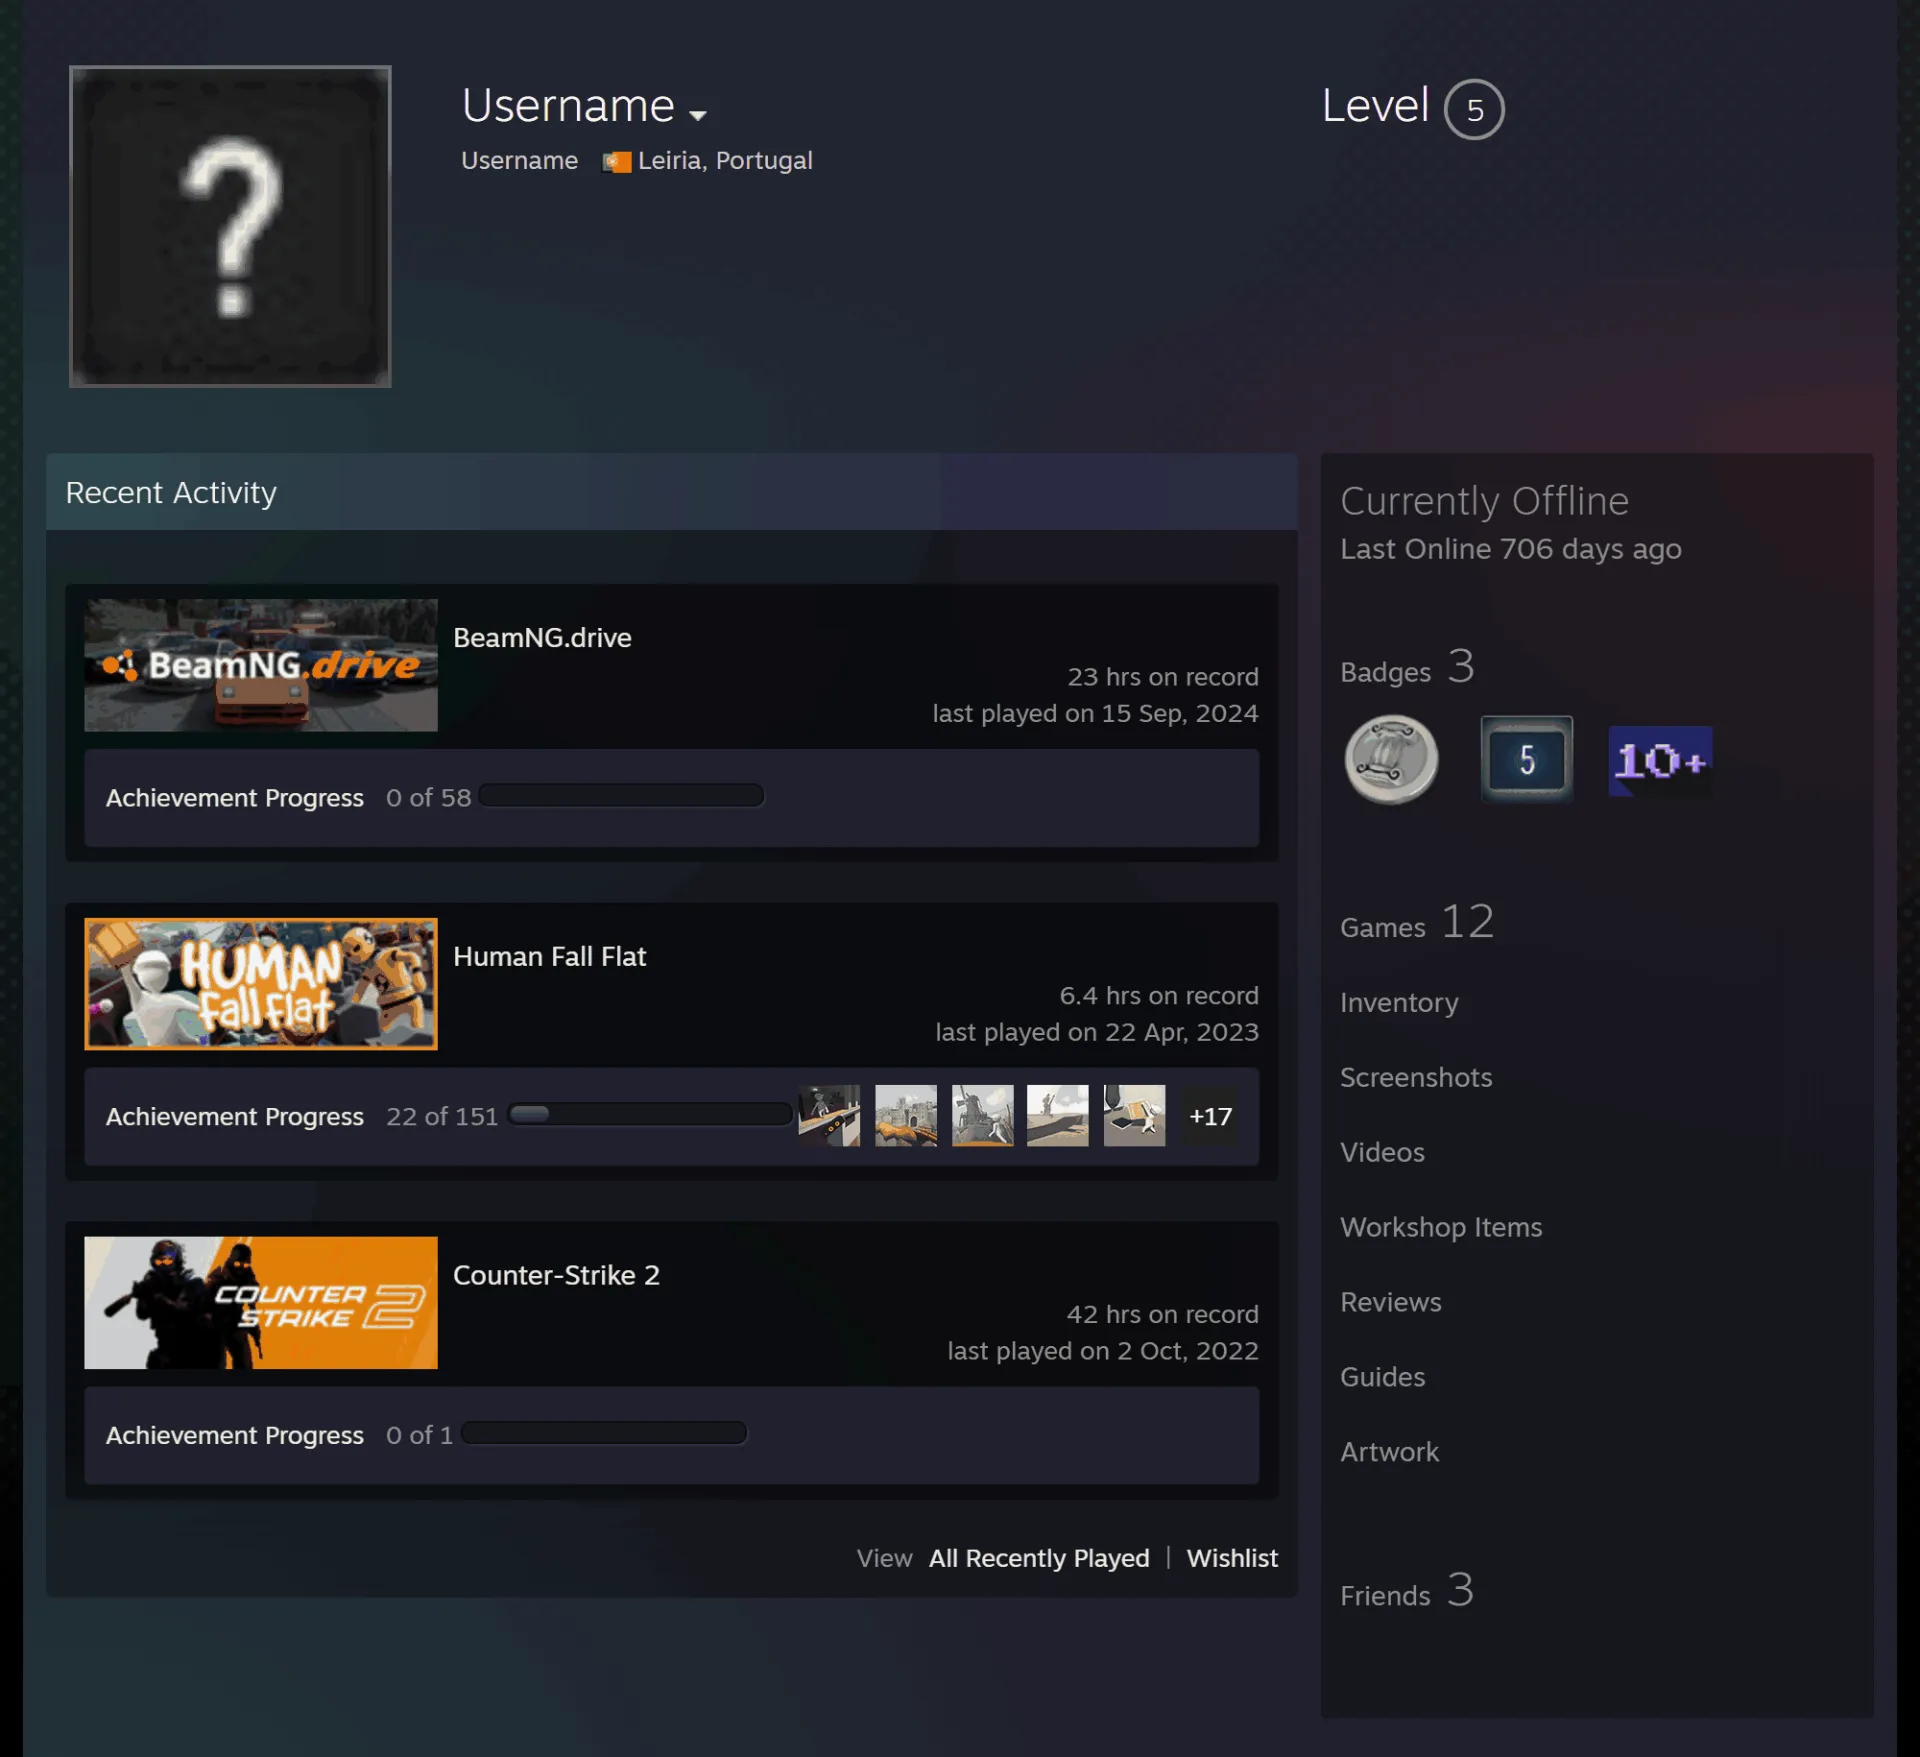Viewport: 1920px width, 1757px height.
Task: Click the Leiria, Portugal location text
Action: pyautogui.click(x=725, y=161)
